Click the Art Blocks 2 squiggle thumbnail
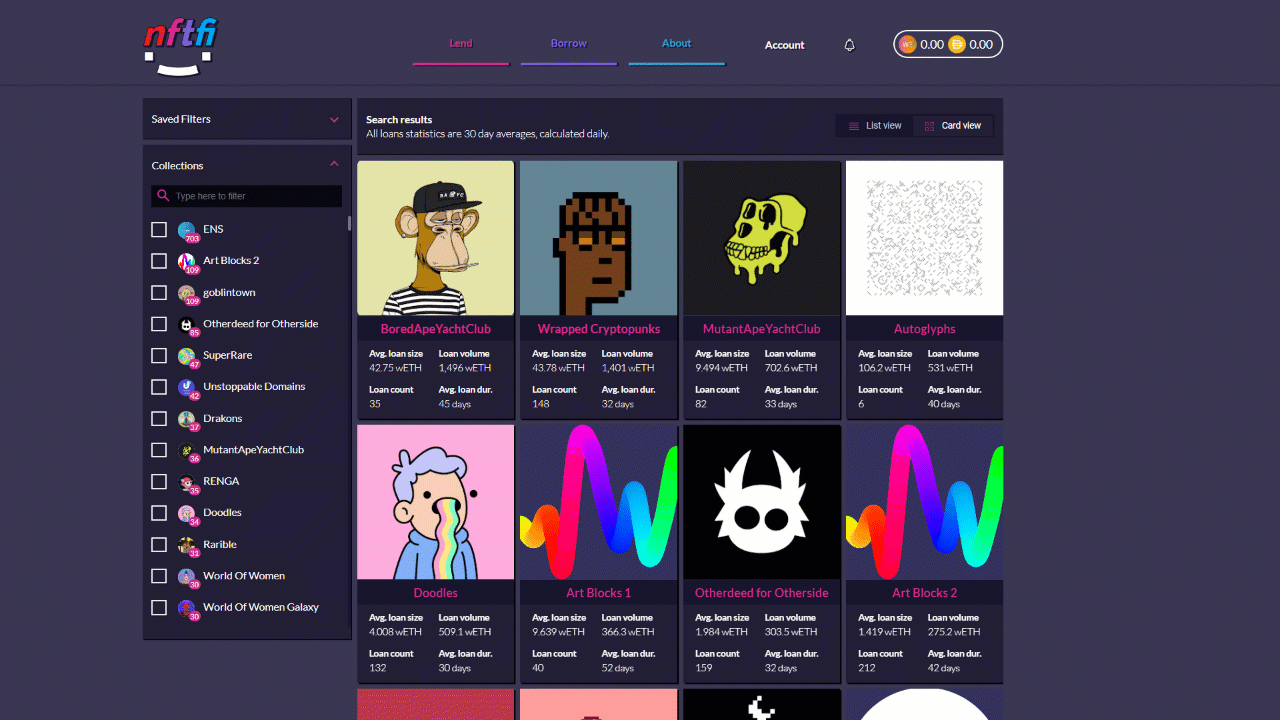Image resolution: width=1280 pixels, height=720 pixels. point(925,502)
